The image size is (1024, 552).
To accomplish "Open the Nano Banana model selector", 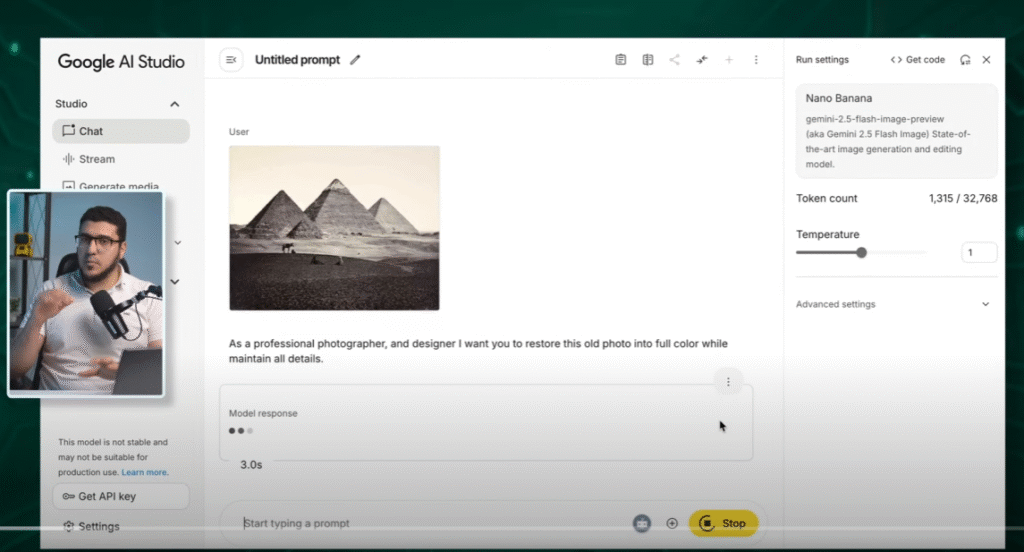I will [896, 130].
